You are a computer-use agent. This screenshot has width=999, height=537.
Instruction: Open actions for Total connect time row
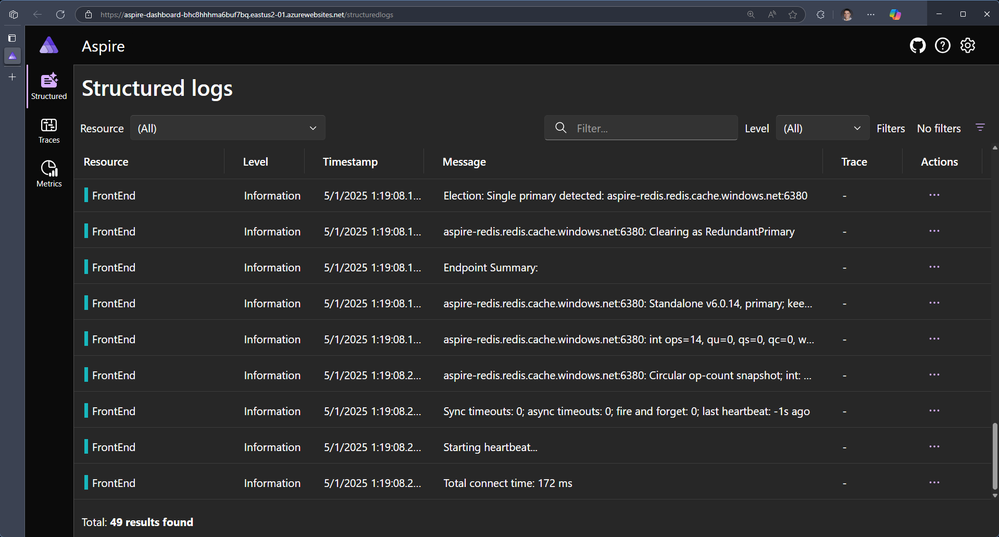click(934, 483)
